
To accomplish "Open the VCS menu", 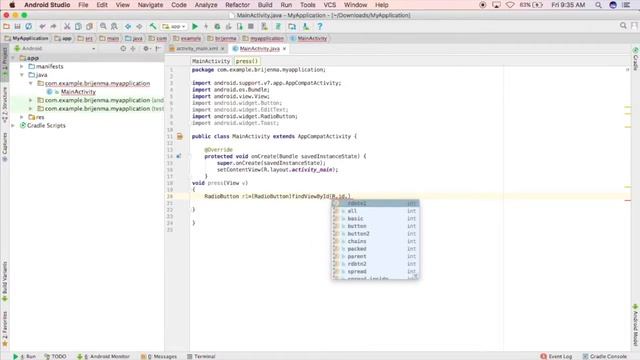I will pyautogui.click(x=330, y=5).
